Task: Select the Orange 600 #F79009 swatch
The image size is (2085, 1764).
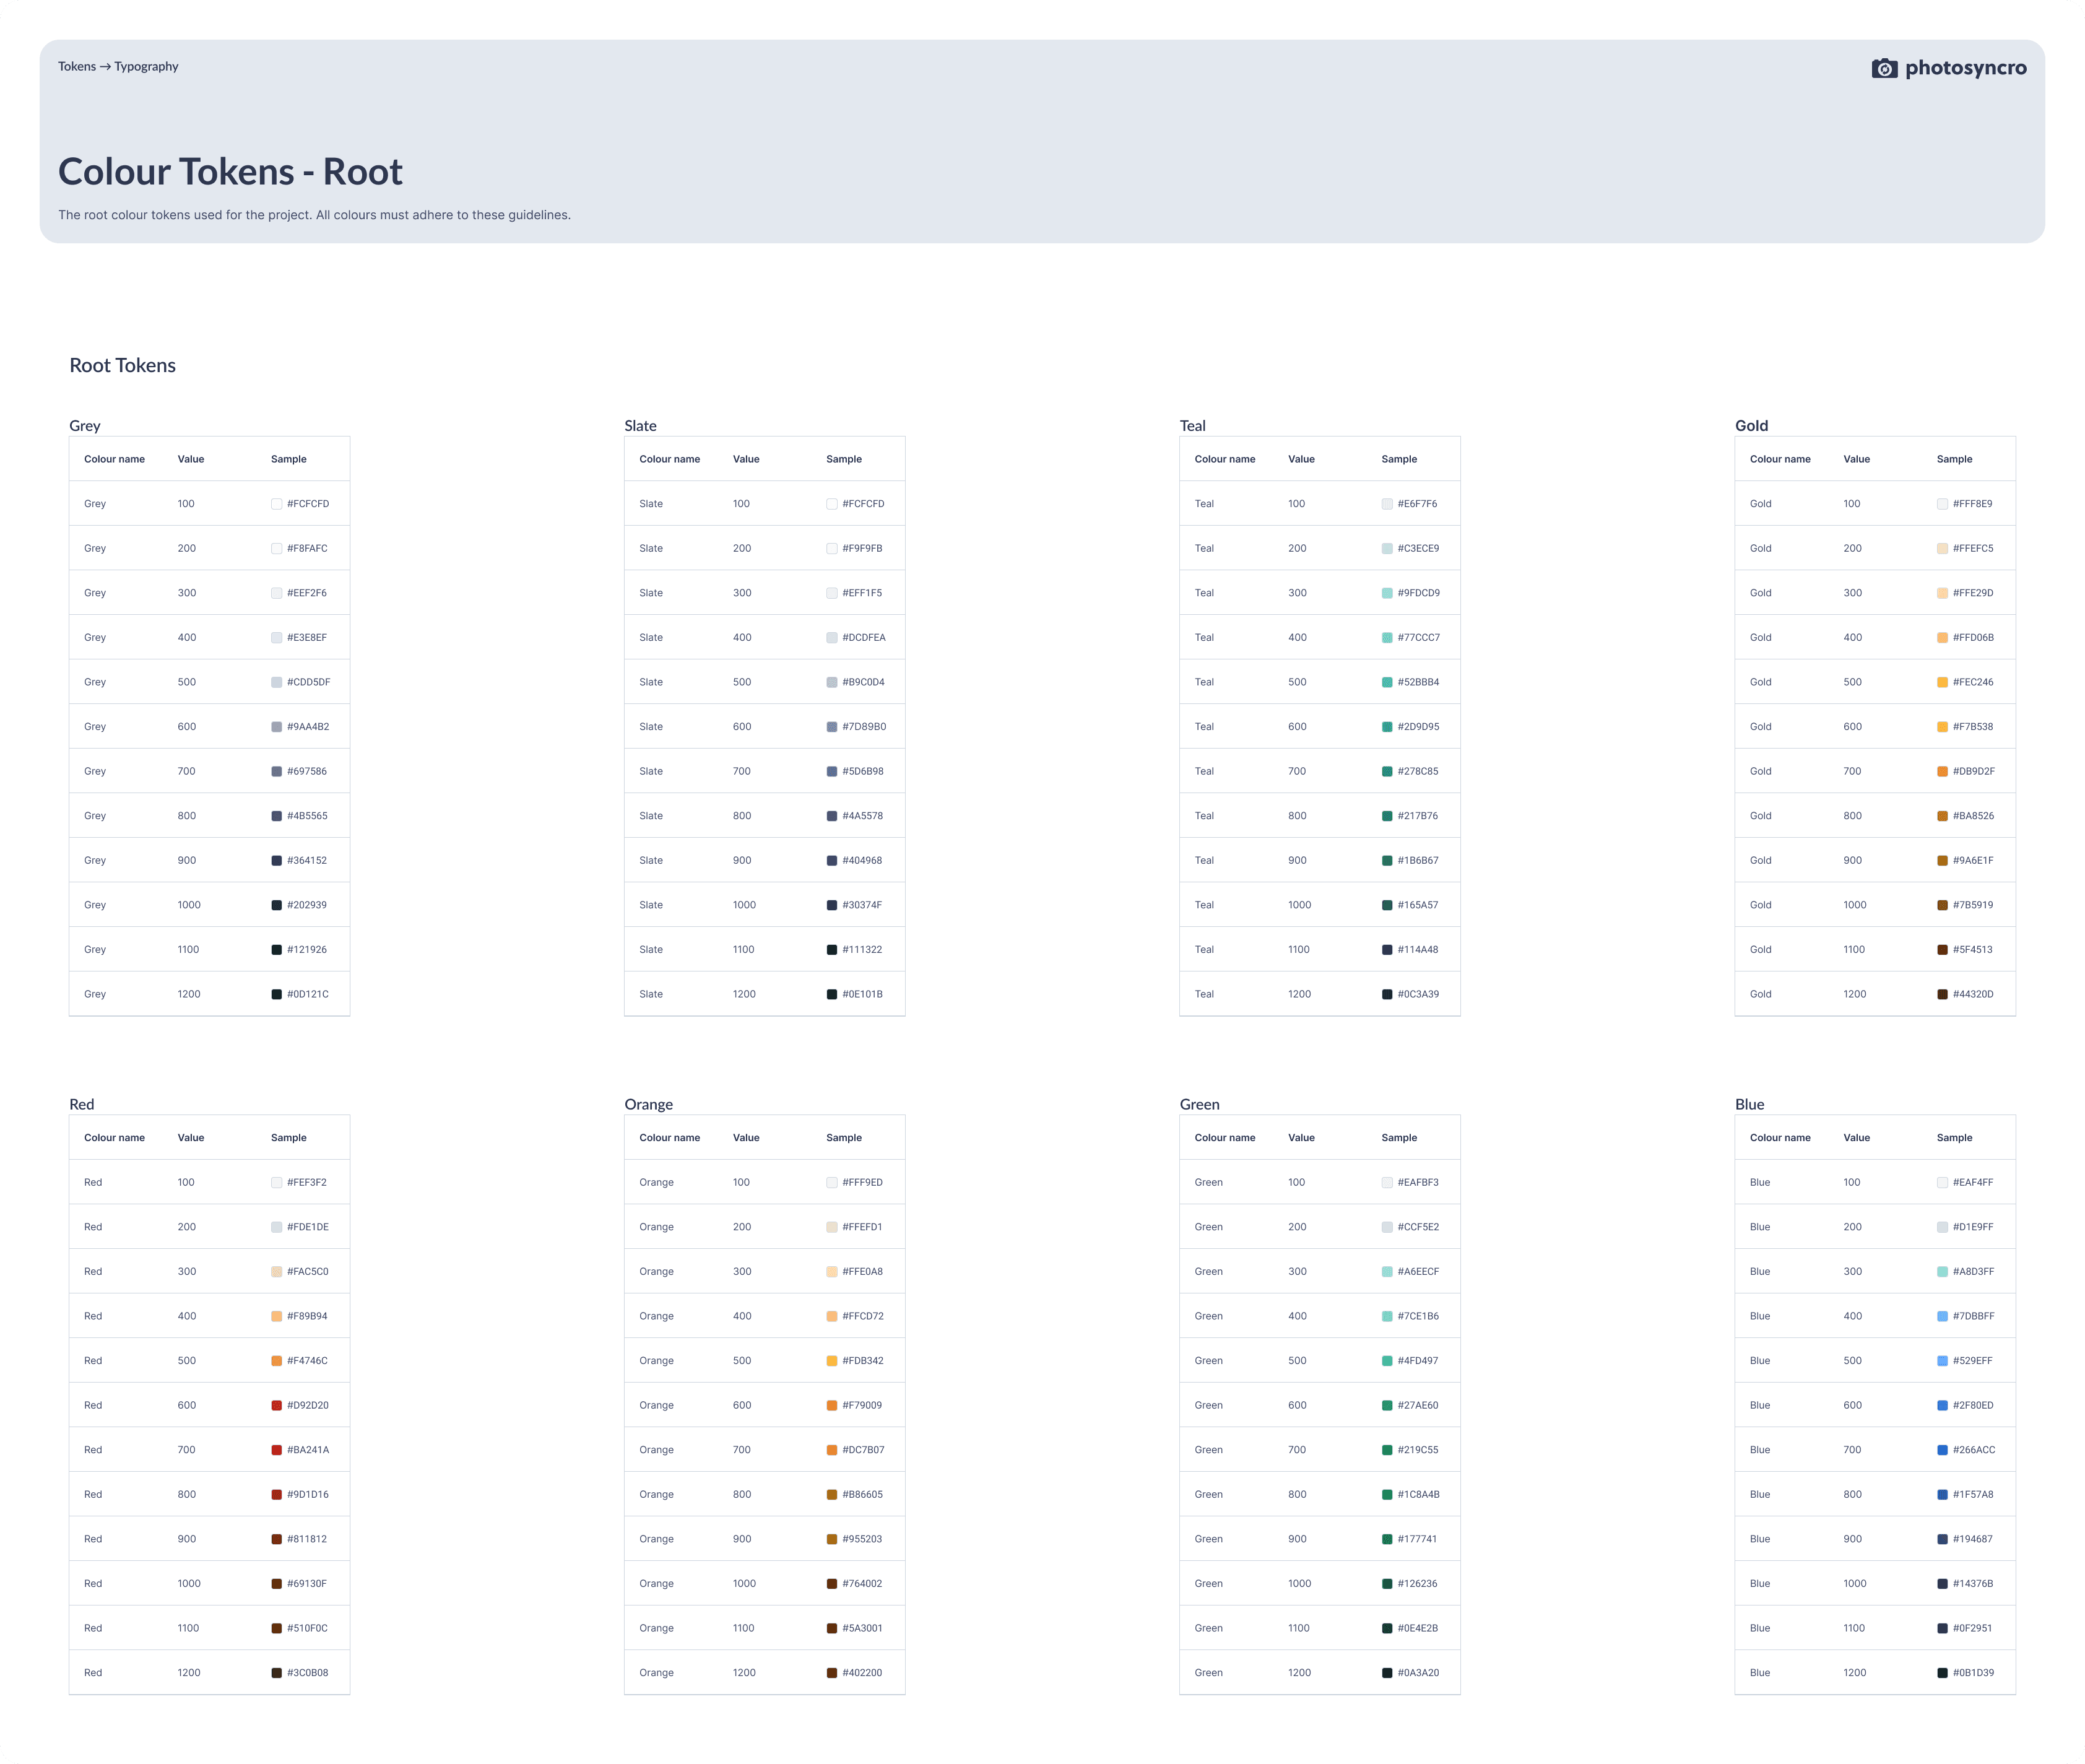Action: click(x=831, y=1406)
